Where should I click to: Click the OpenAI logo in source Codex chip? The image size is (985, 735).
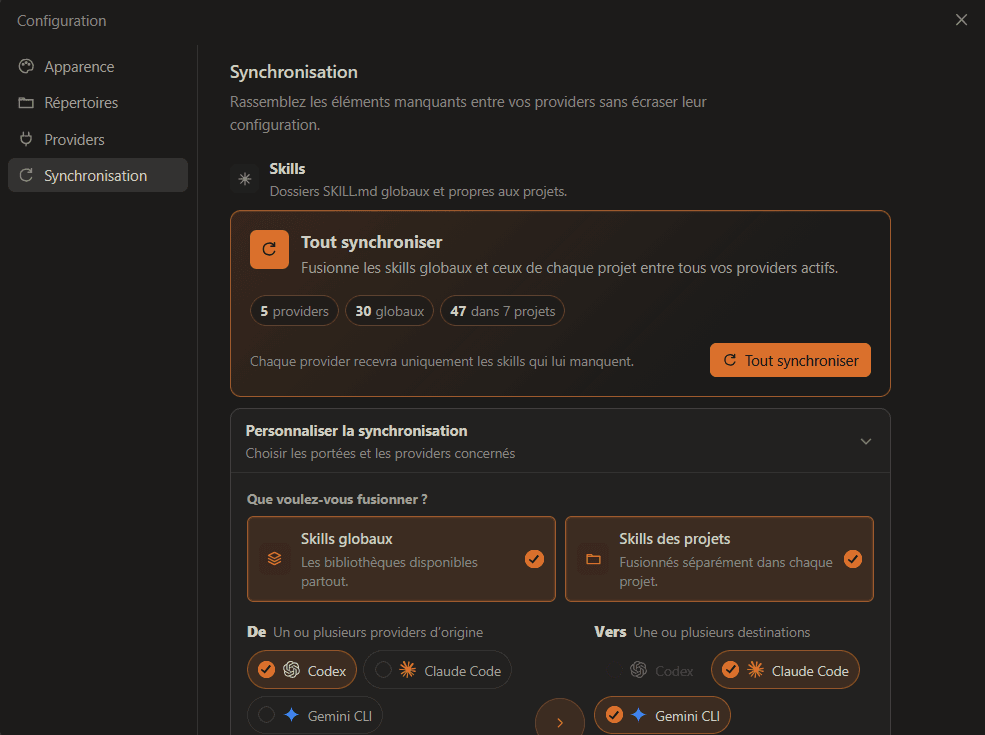291,670
